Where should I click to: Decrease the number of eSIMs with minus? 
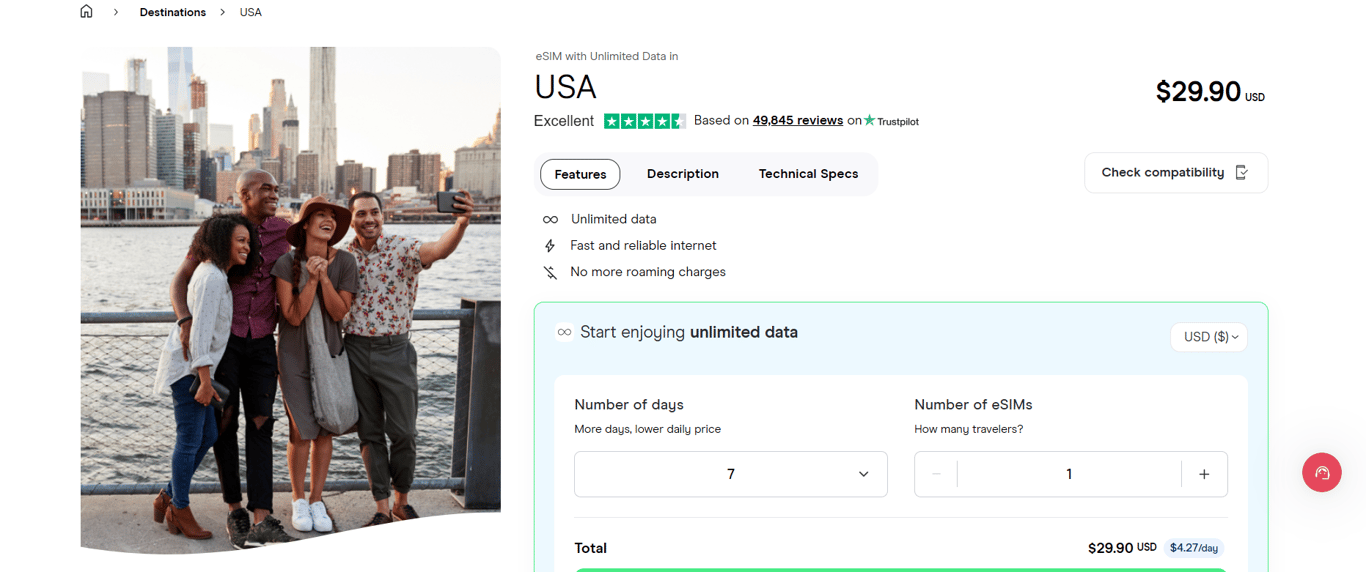pyautogui.click(x=936, y=474)
